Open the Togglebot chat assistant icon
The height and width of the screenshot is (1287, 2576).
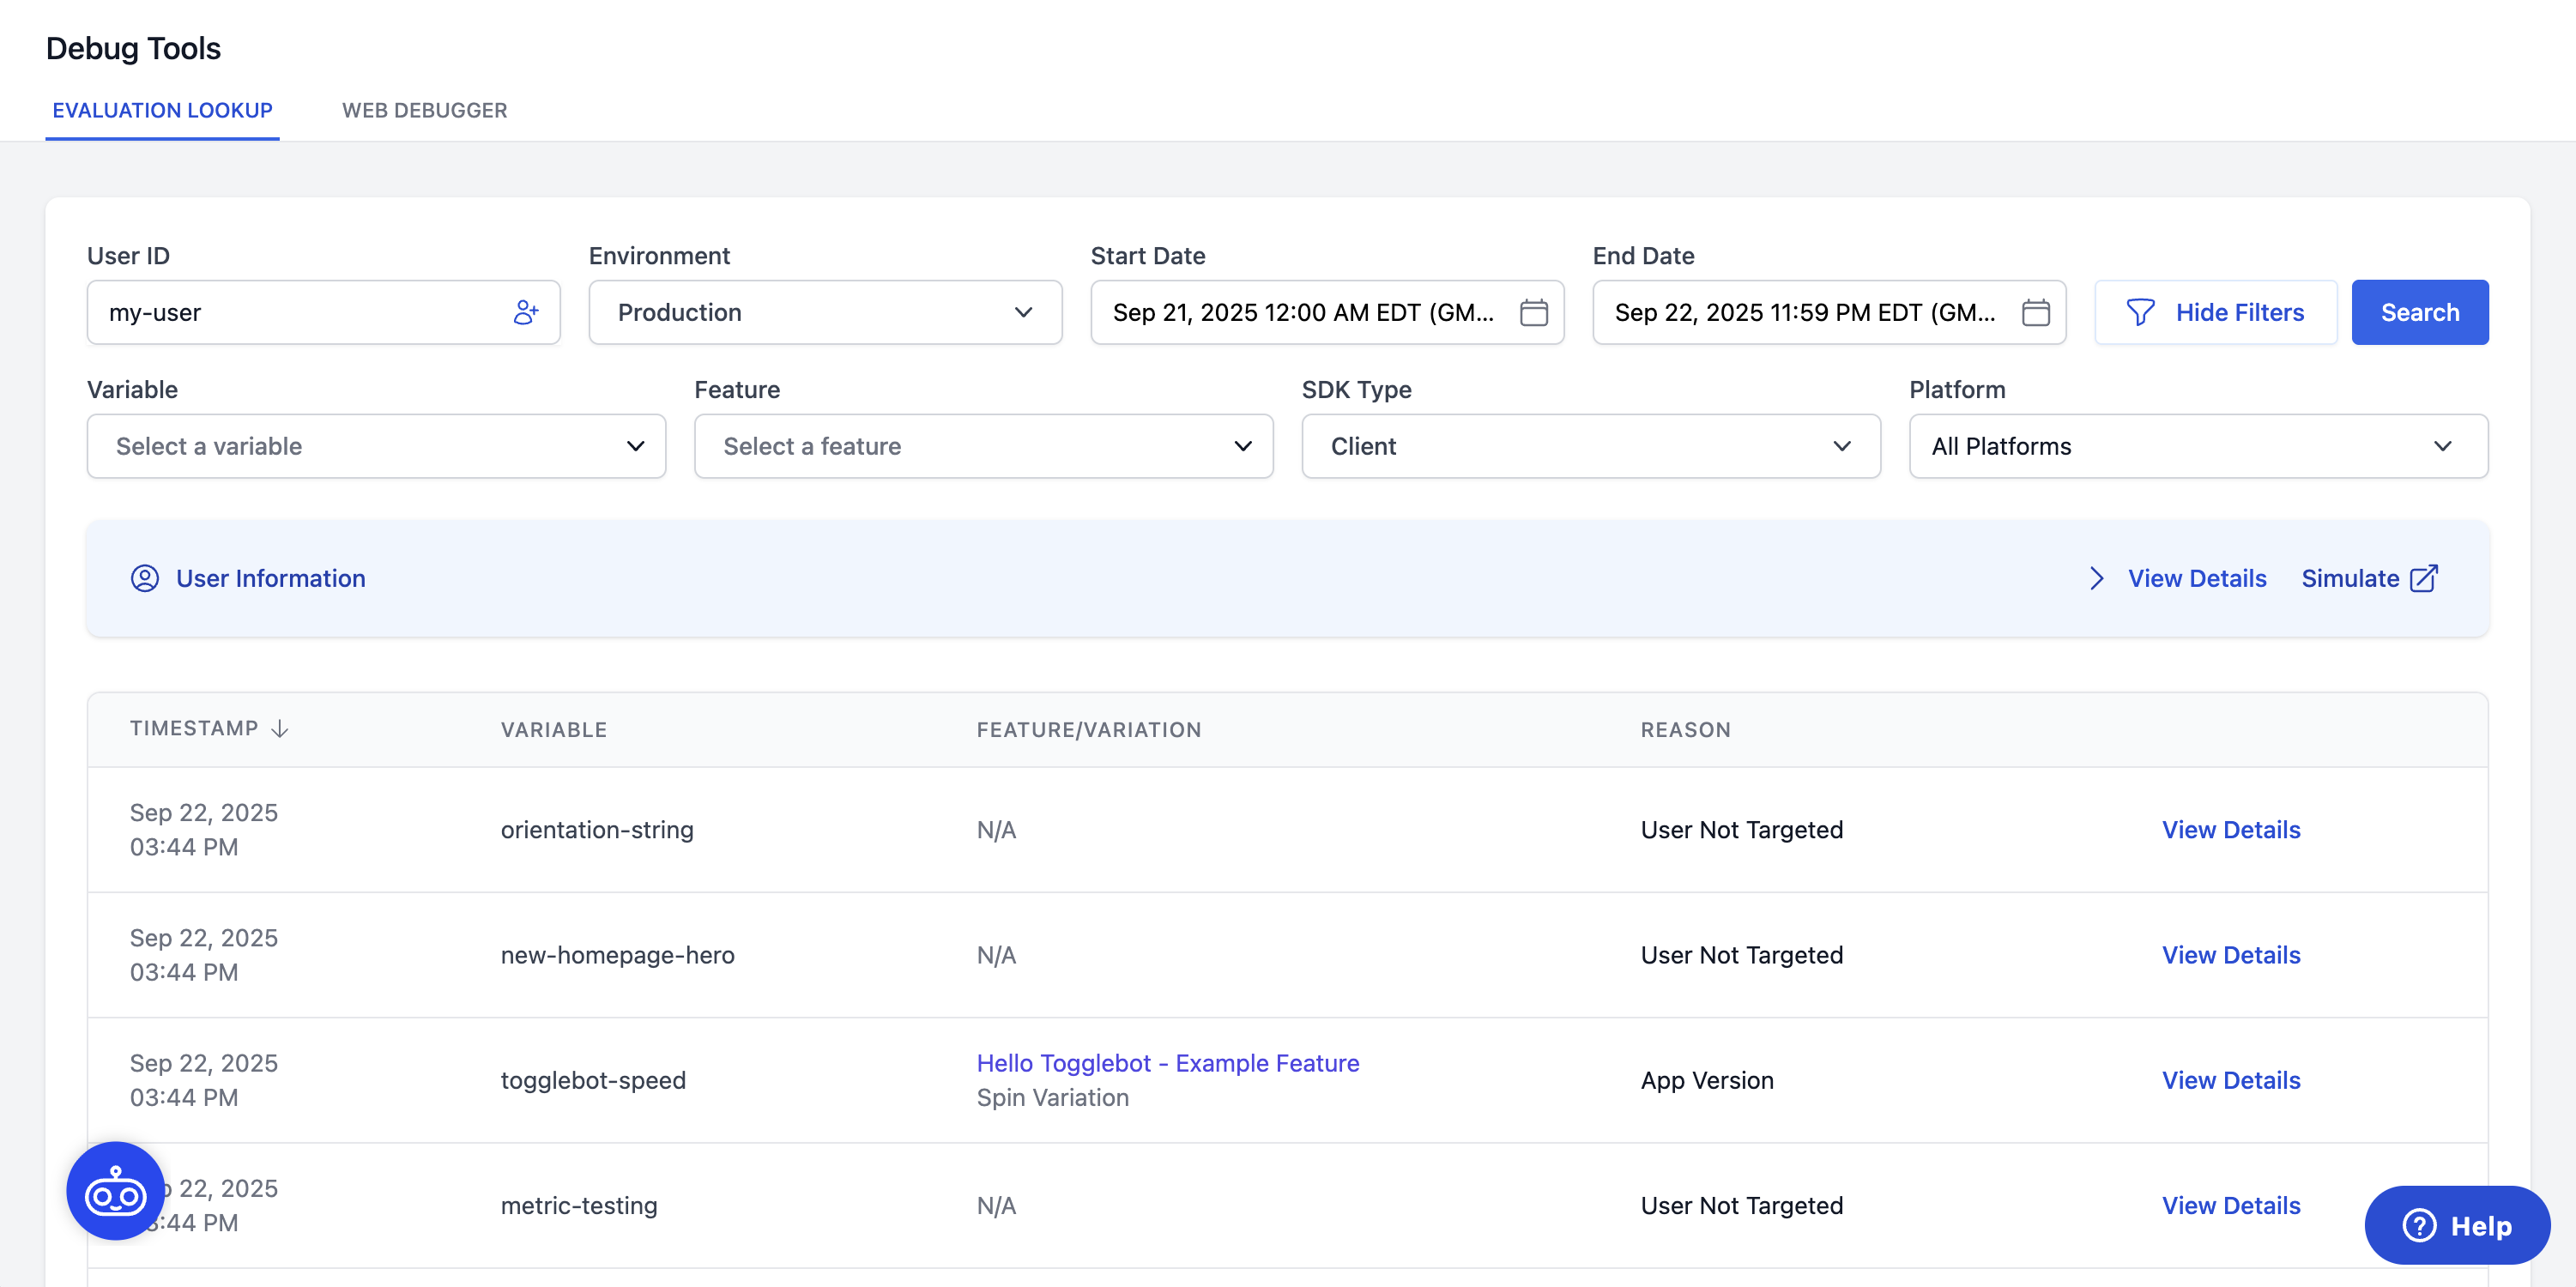pyautogui.click(x=114, y=1190)
